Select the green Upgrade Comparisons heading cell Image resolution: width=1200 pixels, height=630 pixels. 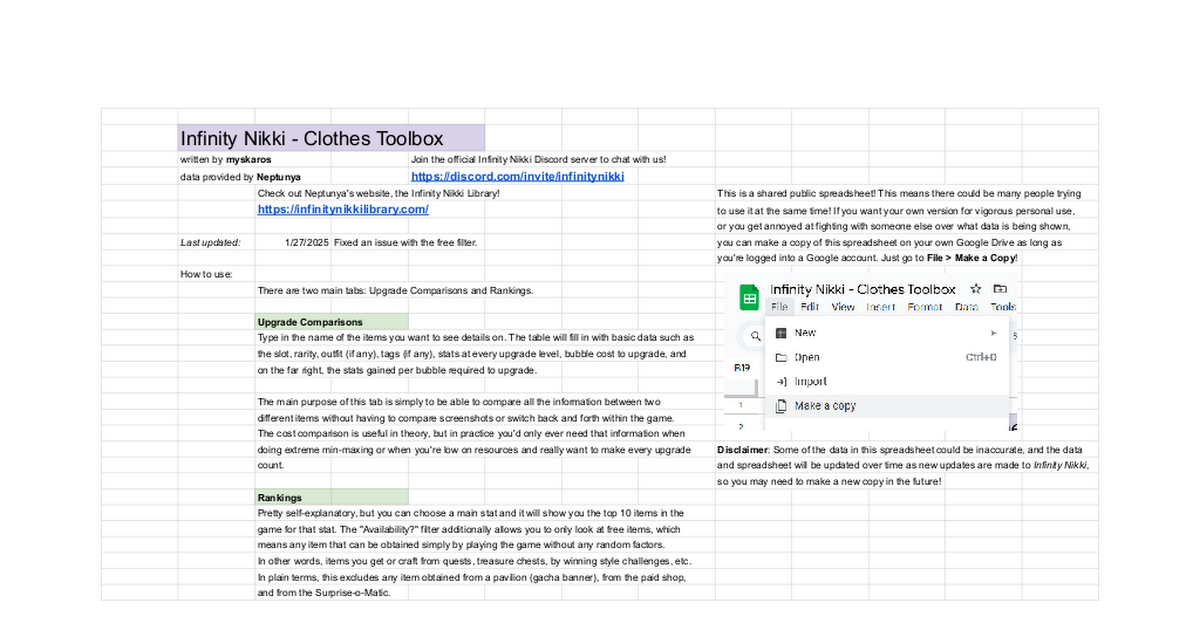332,322
